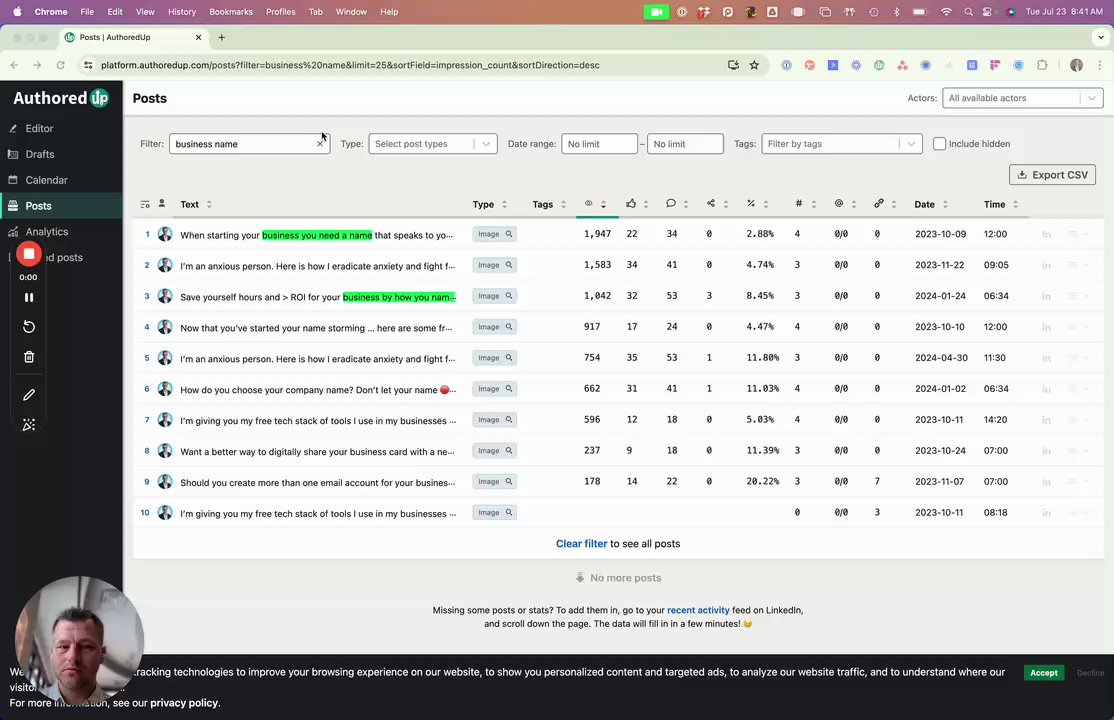Pause the recording in the floating toolbar
Viewport: 1114px width, 720px height.
[28, 298]
